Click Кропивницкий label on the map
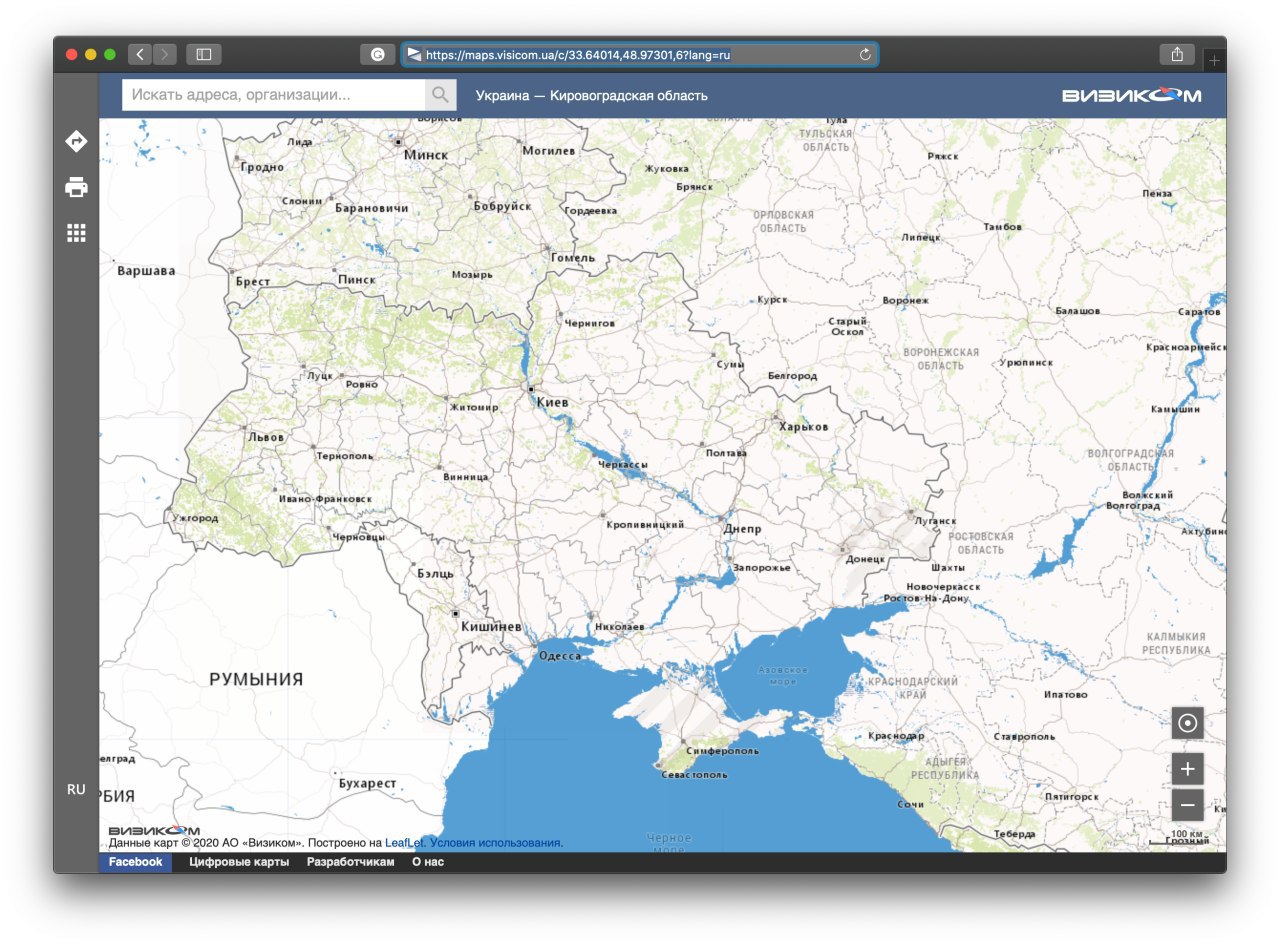Image resolution: width=1280 pixels, height=944 pixels. (646, 525)
